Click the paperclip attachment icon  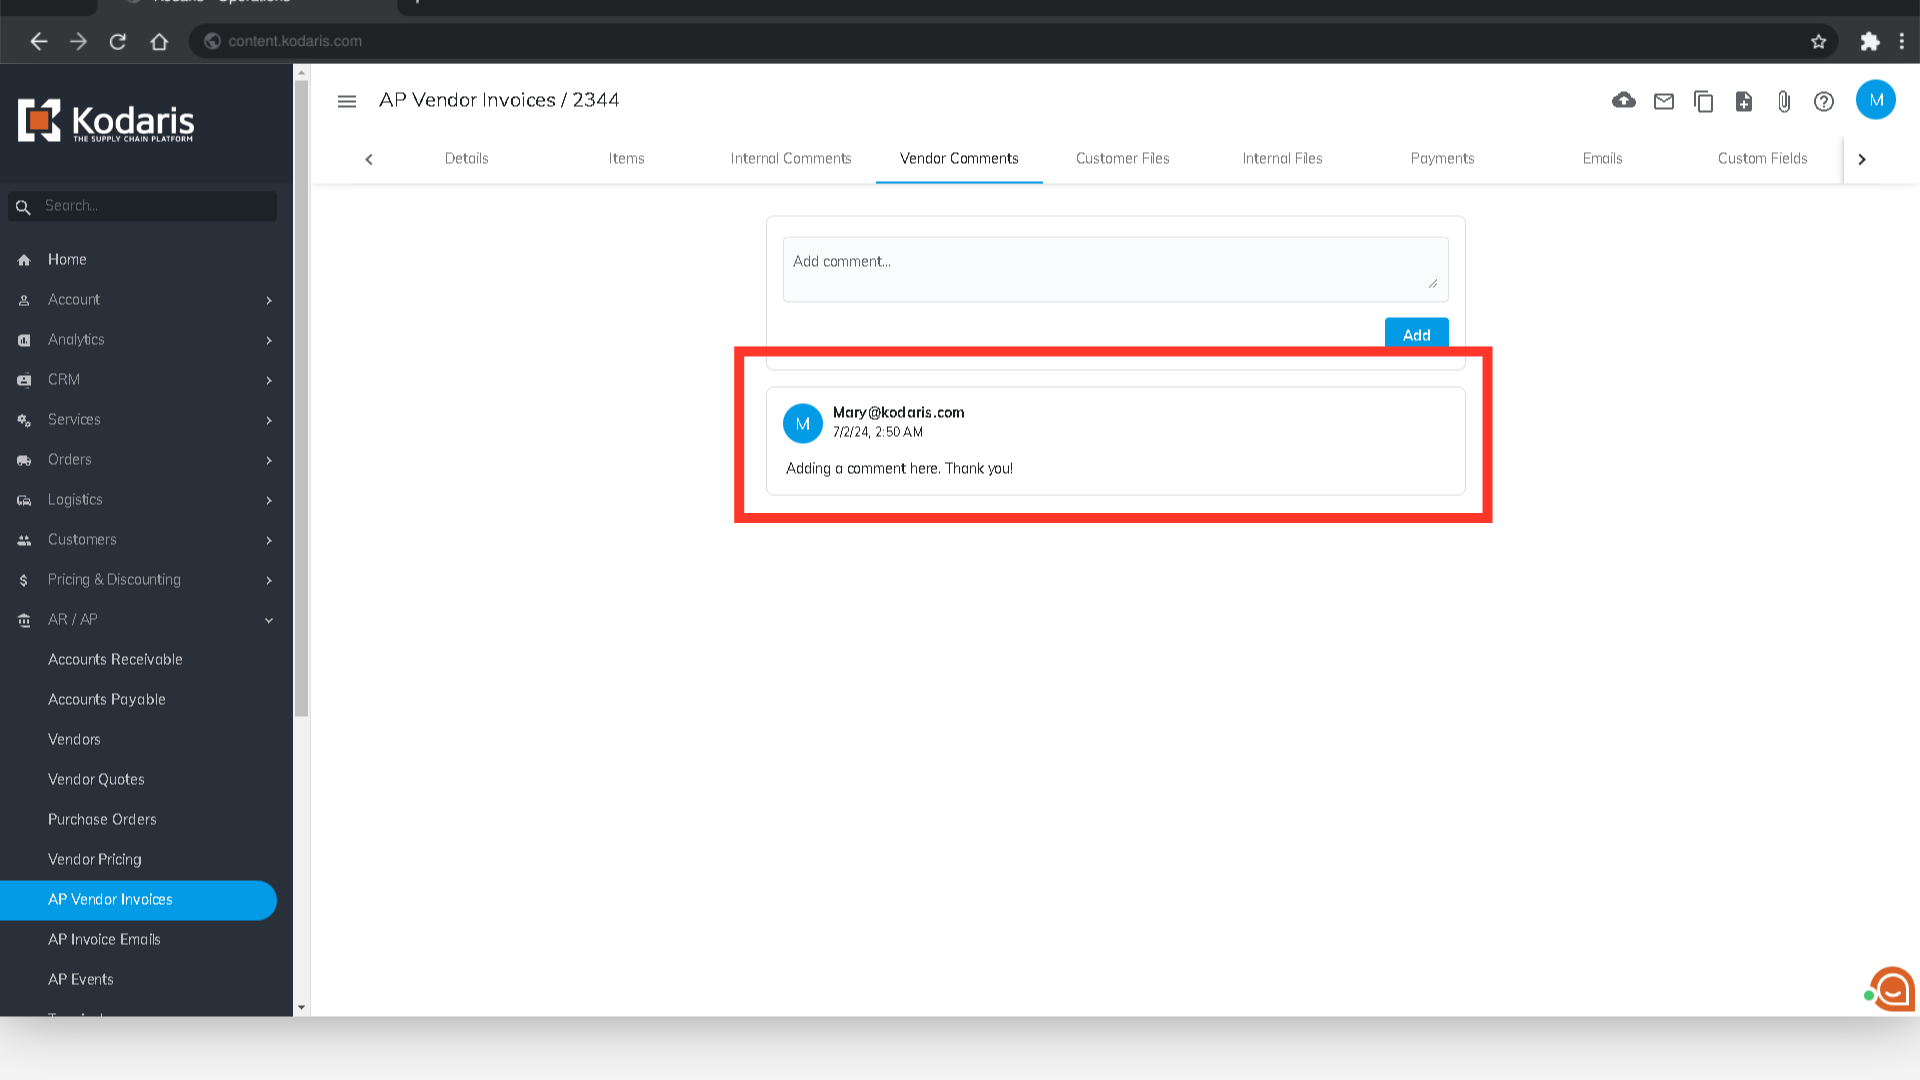click(x=1783, y=101)
